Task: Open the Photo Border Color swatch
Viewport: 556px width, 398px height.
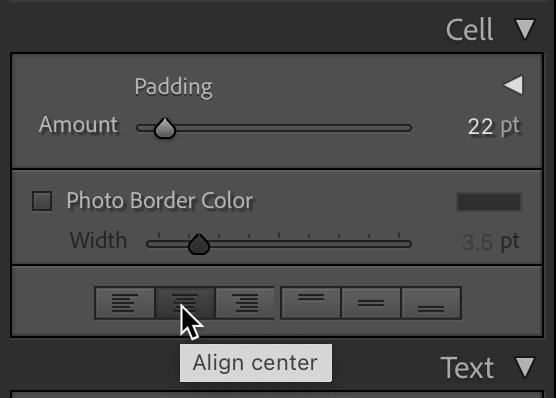Action: [489, 202]
